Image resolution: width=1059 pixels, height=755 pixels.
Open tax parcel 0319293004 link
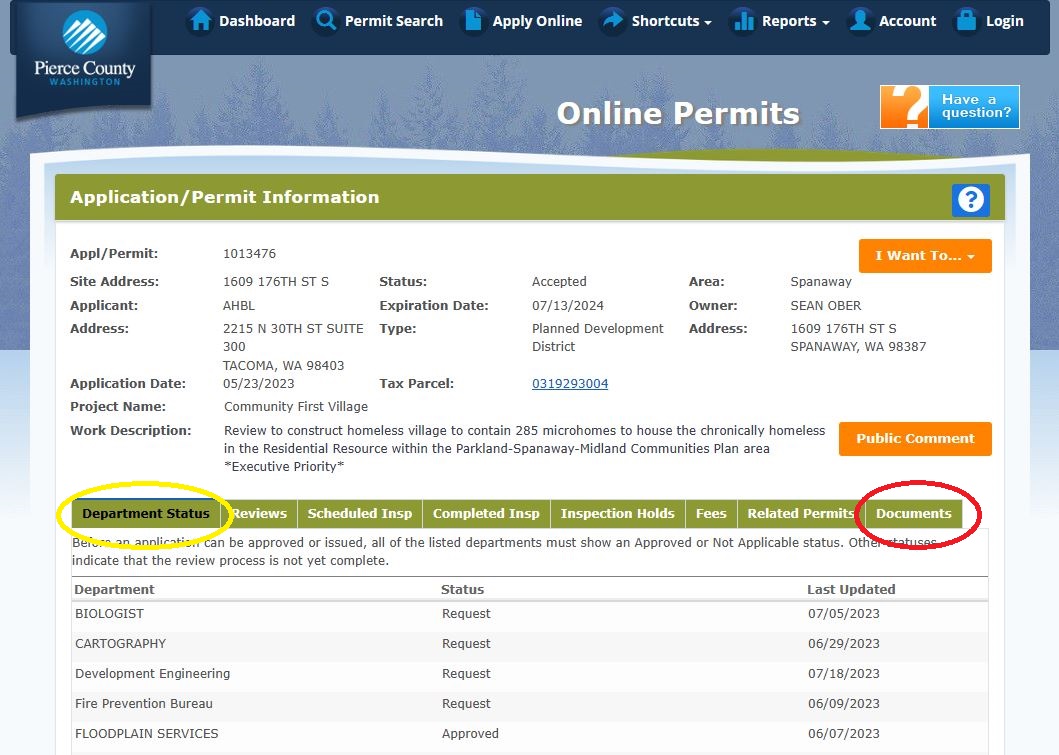coord(570,384)
